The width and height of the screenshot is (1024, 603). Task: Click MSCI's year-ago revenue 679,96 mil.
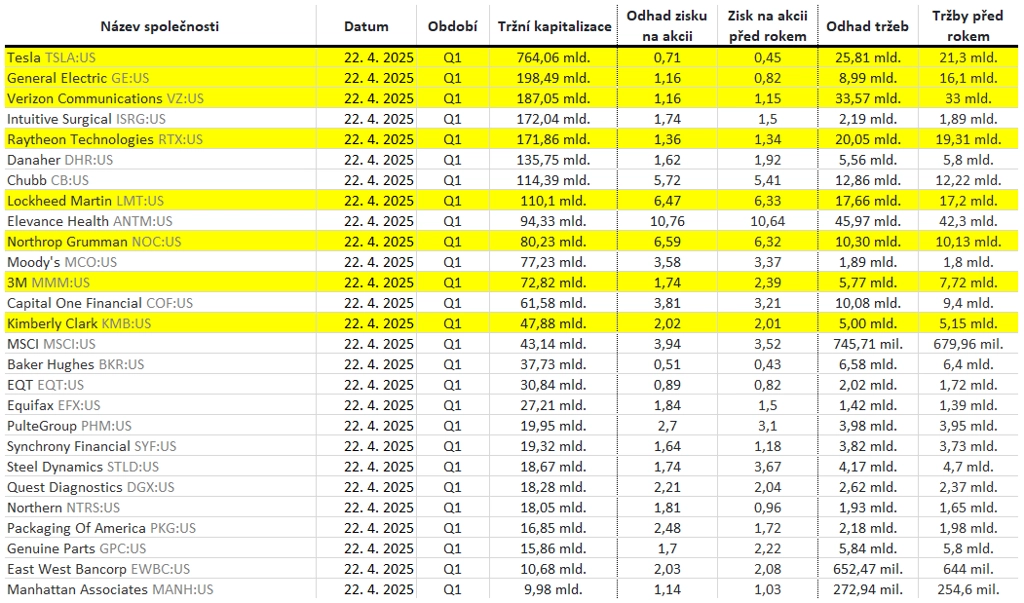pos(968,344)
